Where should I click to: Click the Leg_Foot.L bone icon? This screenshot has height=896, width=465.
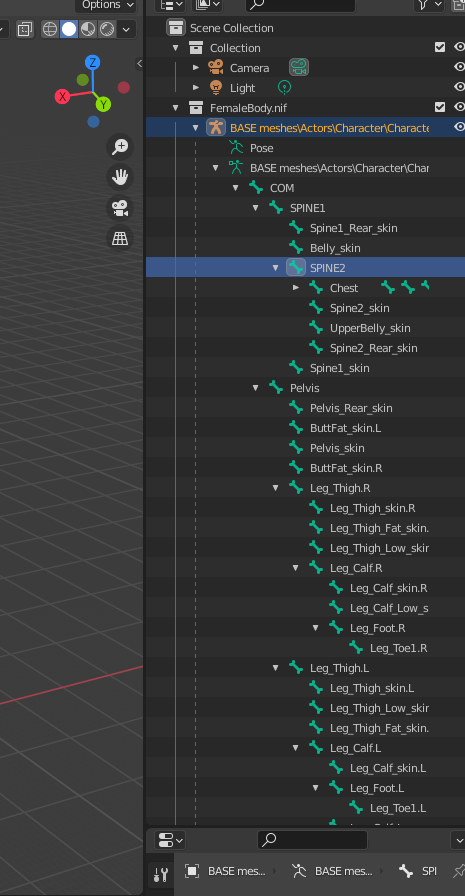(336, 787)
